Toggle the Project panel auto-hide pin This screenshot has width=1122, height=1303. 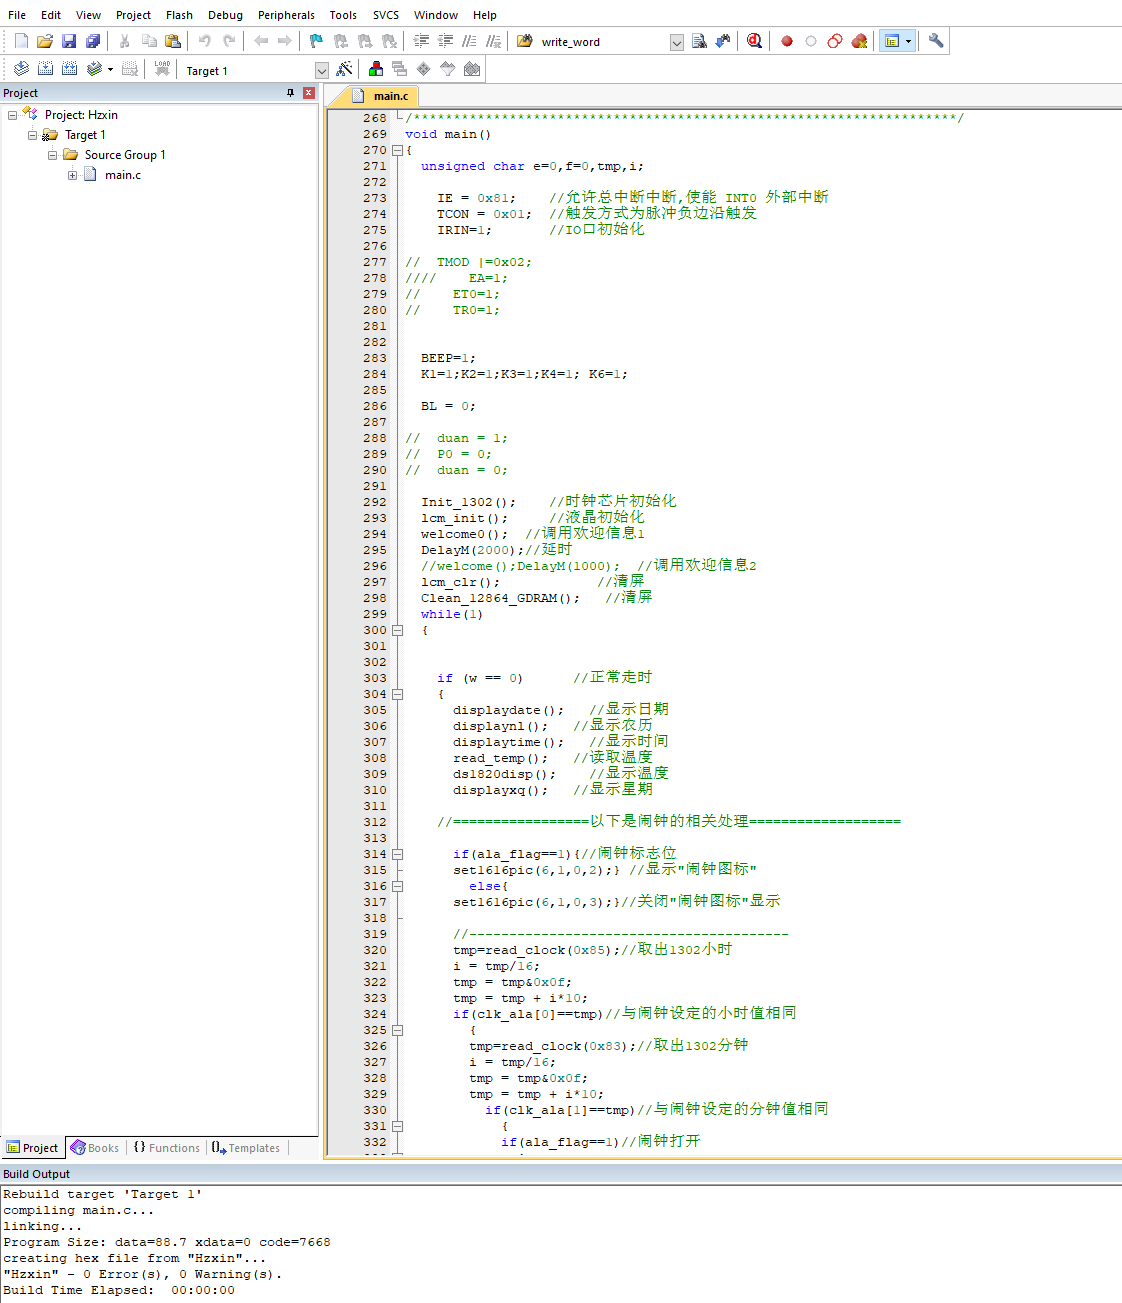(291, 93)
